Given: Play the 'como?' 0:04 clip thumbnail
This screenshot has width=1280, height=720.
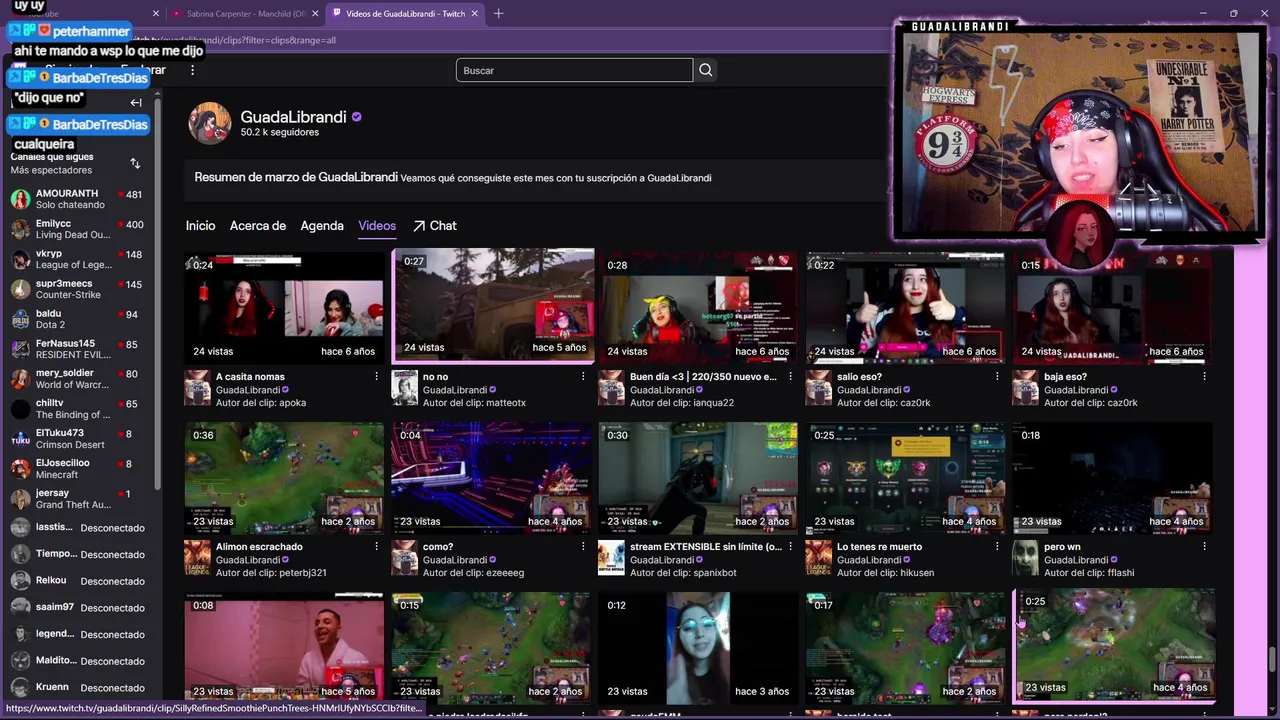Looking at the screenshot, I should tap(491, 478).
